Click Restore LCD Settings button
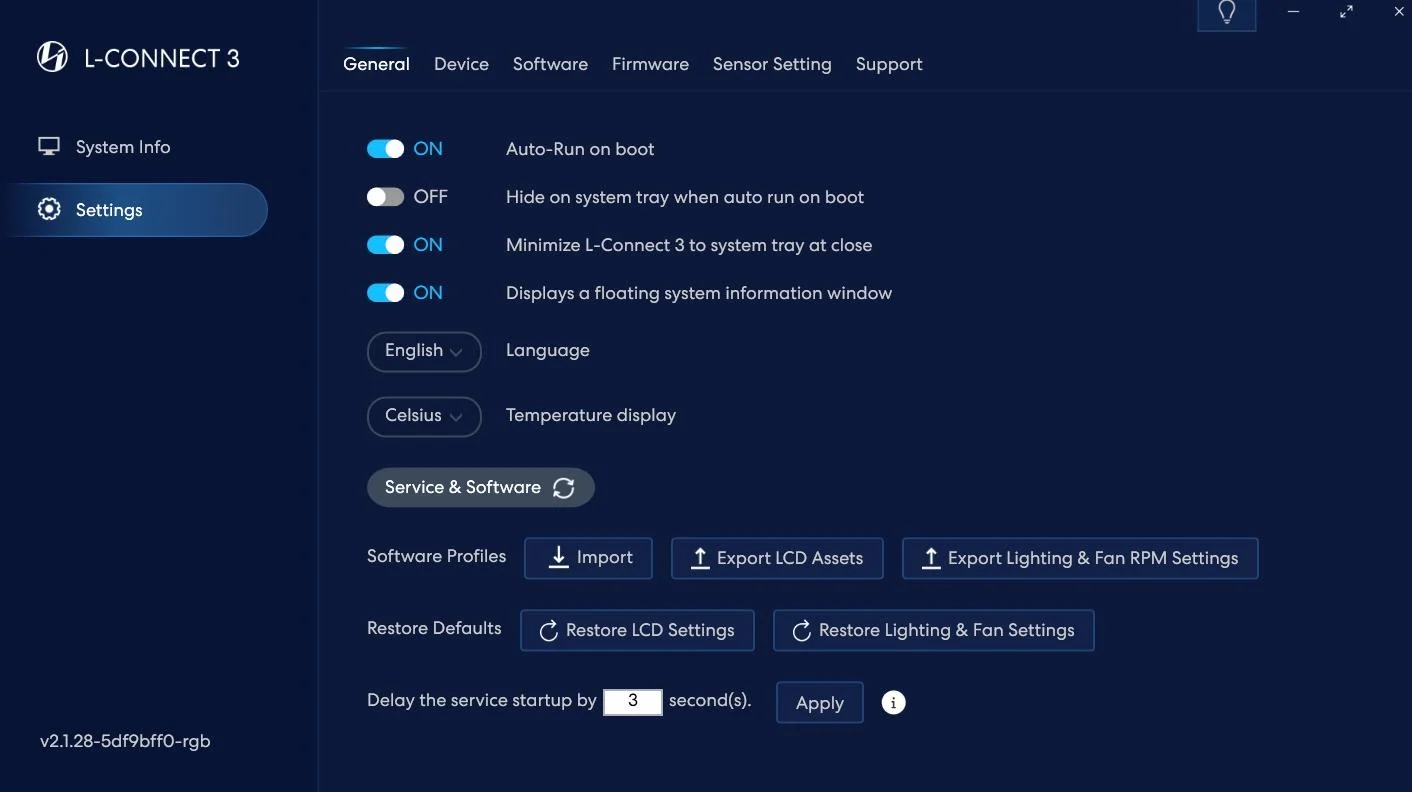1412x792 pixels. click(637, 631)
